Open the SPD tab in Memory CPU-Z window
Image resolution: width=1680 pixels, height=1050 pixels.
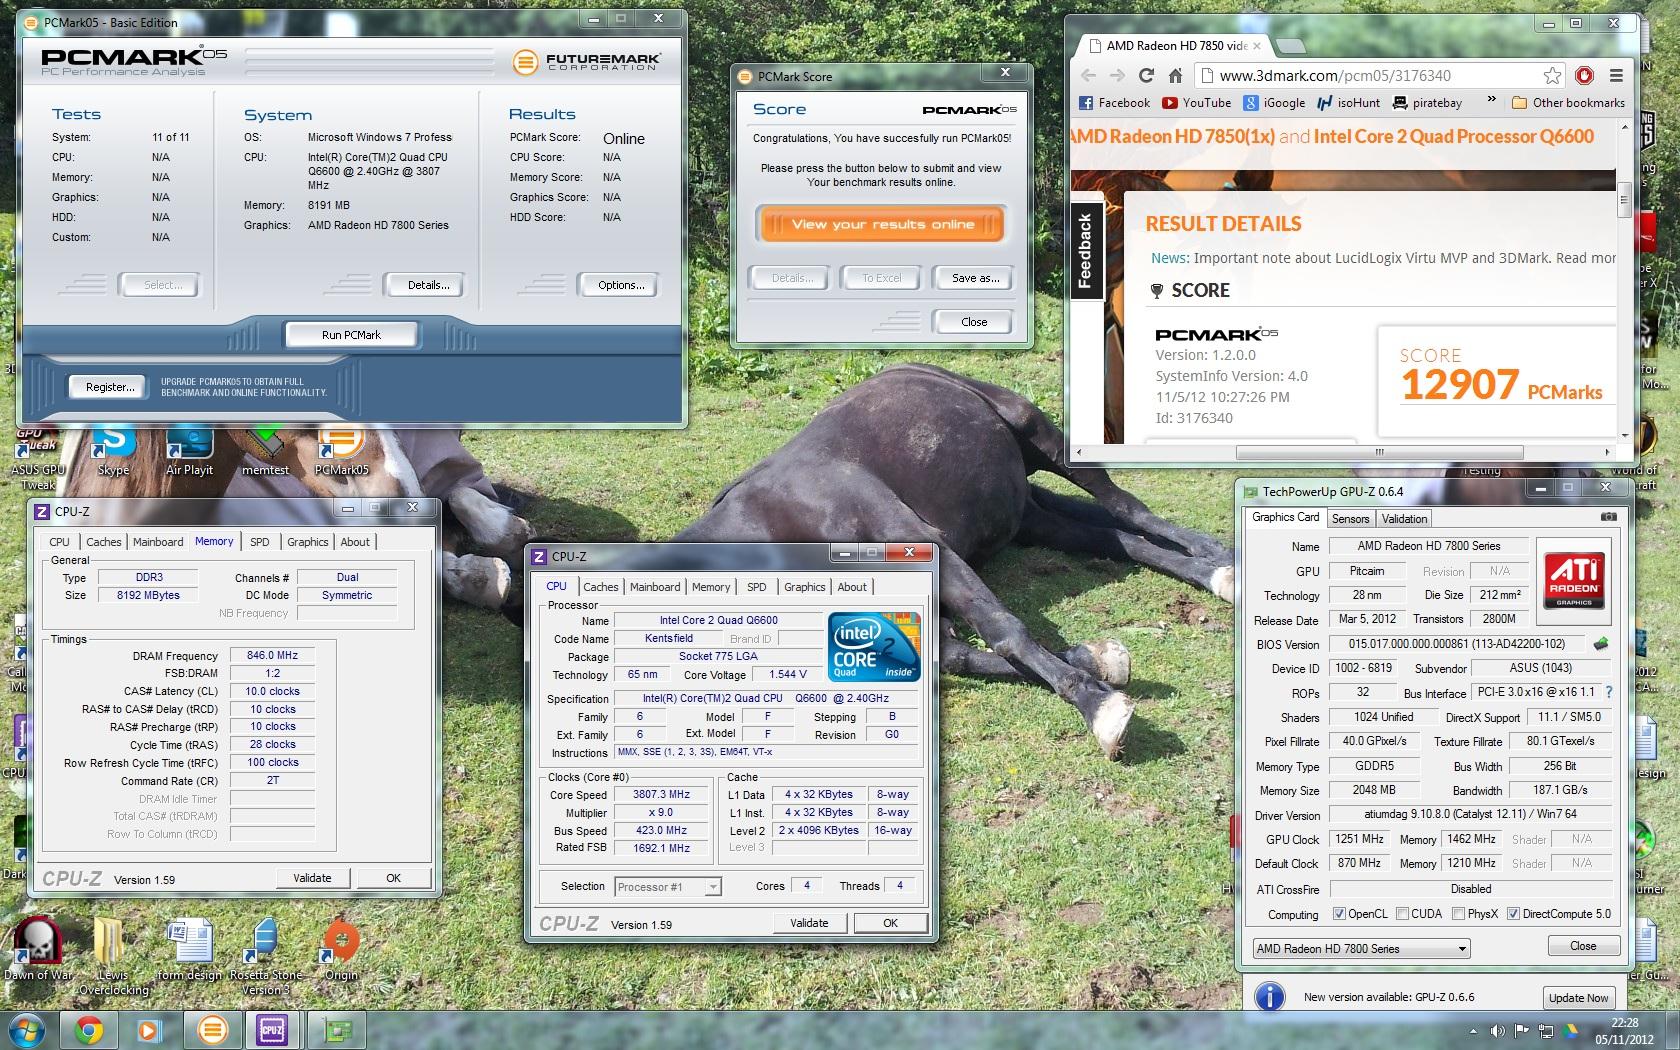[260, 542]
